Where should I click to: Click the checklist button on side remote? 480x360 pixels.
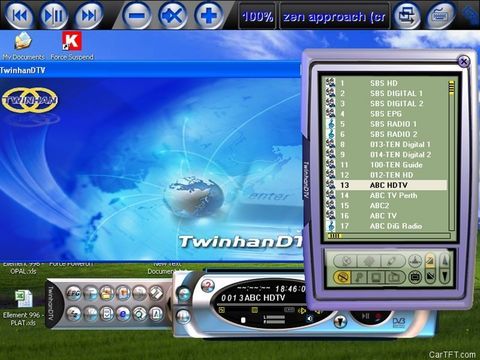pyautogui.click(x=107, y=314)
